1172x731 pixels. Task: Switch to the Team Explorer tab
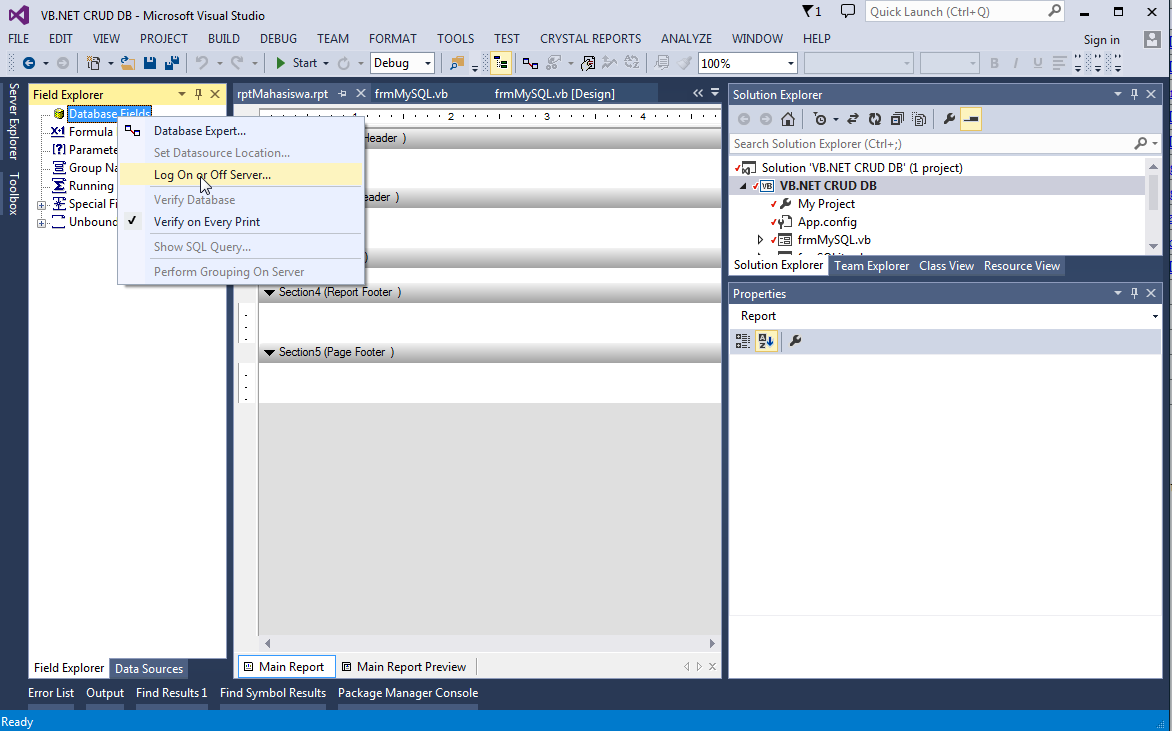[872, 266]
